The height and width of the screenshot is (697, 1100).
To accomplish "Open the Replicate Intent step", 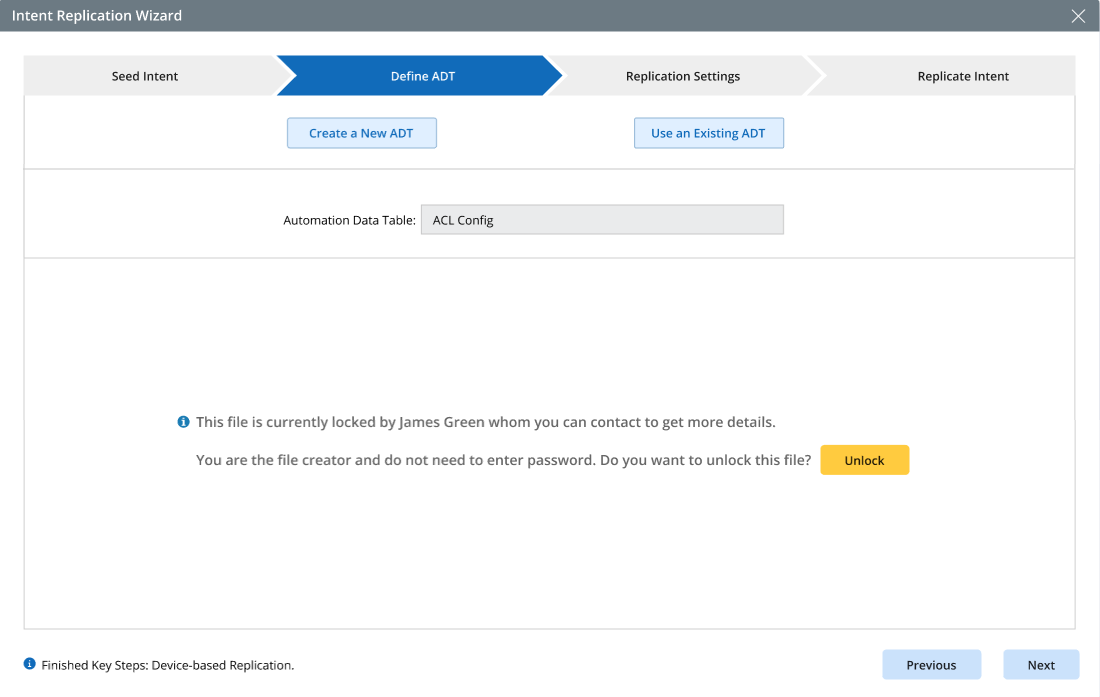I will coord(962,76).
